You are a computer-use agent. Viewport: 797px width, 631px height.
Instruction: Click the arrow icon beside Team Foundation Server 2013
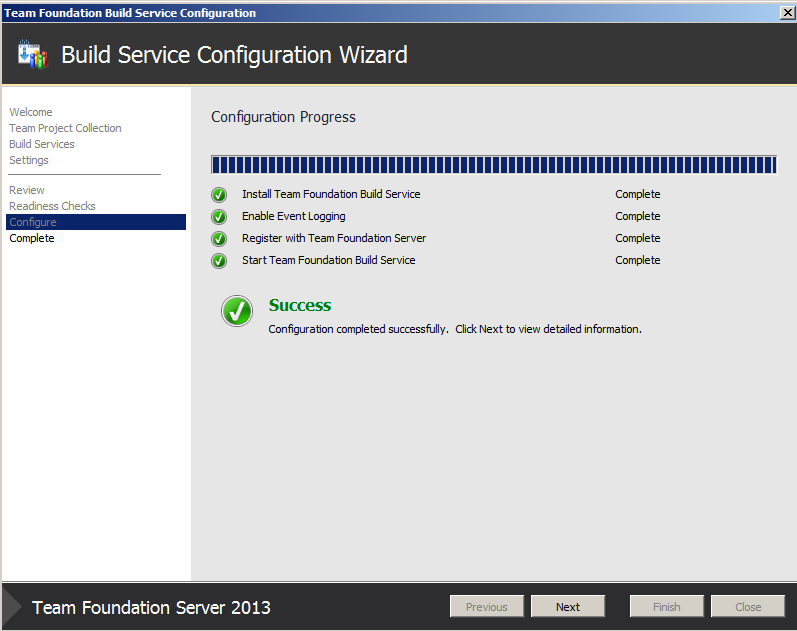tap(14, 606)
